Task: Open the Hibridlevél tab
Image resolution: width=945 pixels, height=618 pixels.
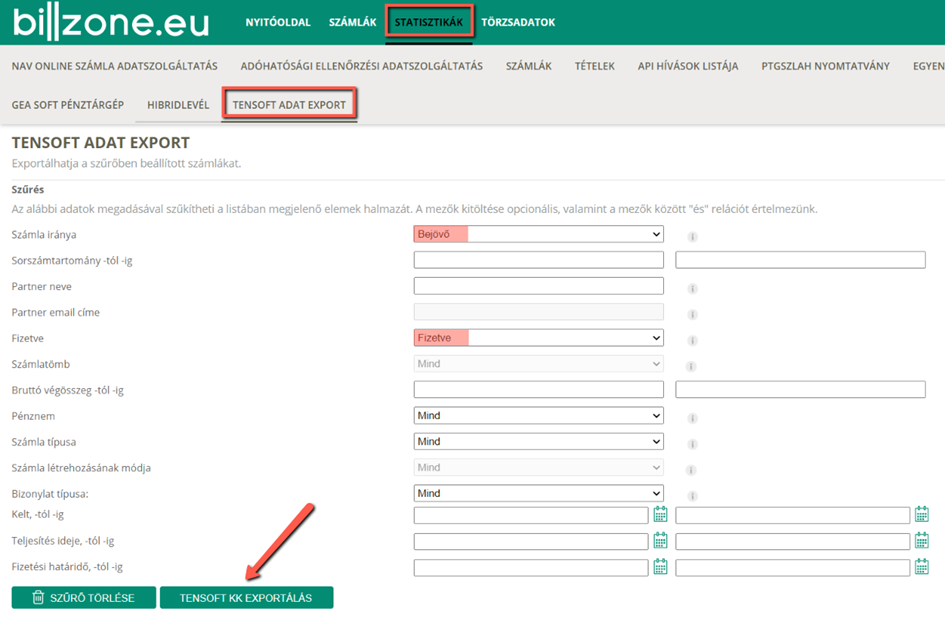Action: coord(178,104)
